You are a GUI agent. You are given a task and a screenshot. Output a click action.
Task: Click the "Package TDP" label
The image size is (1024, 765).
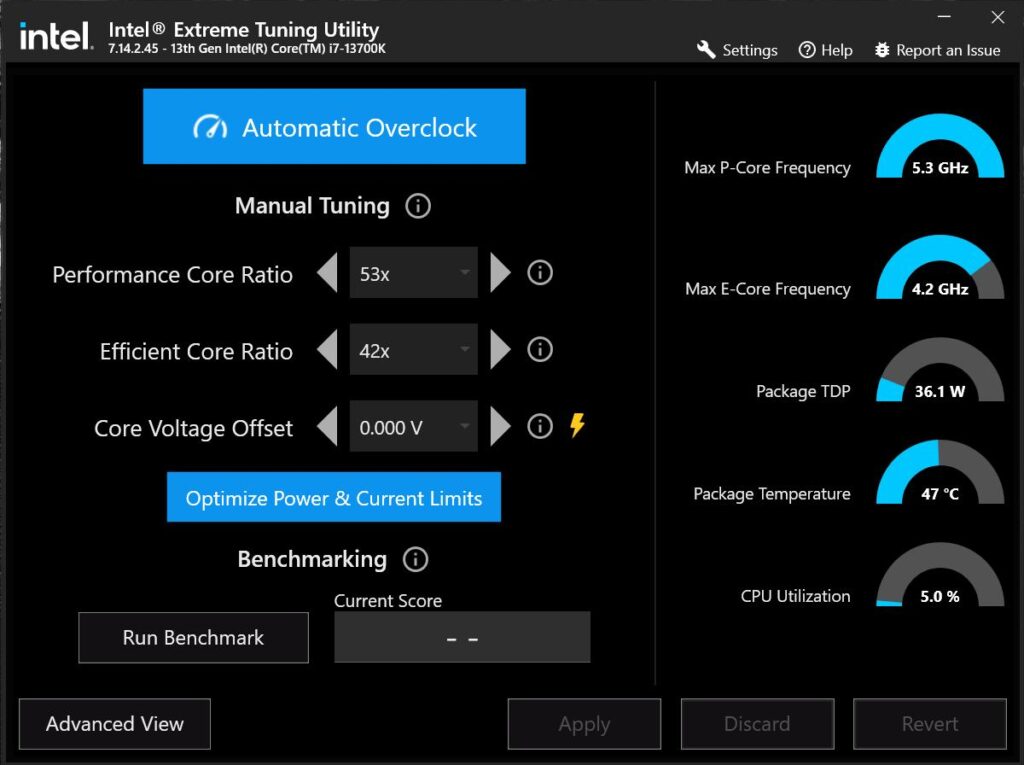click(x=803, y=391)
